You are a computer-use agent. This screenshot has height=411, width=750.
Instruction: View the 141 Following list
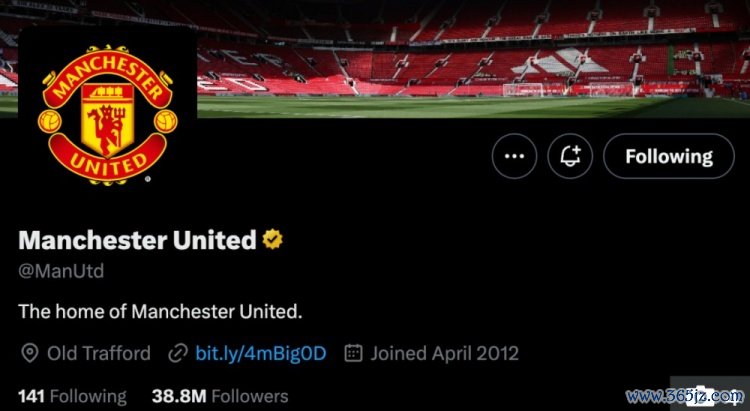click(72, 396)
